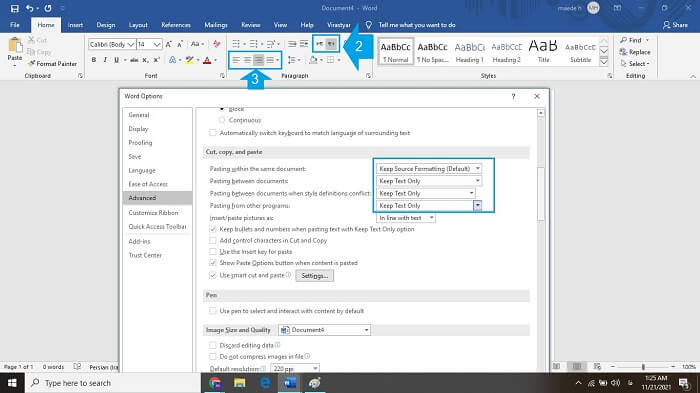Open Insert/paste pictures as dropdown
The image size is (700, 393).
pyautogui.click(x=406, y=217)
